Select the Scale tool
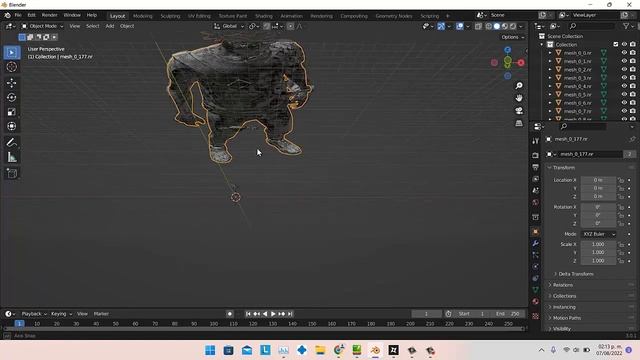 11,112
